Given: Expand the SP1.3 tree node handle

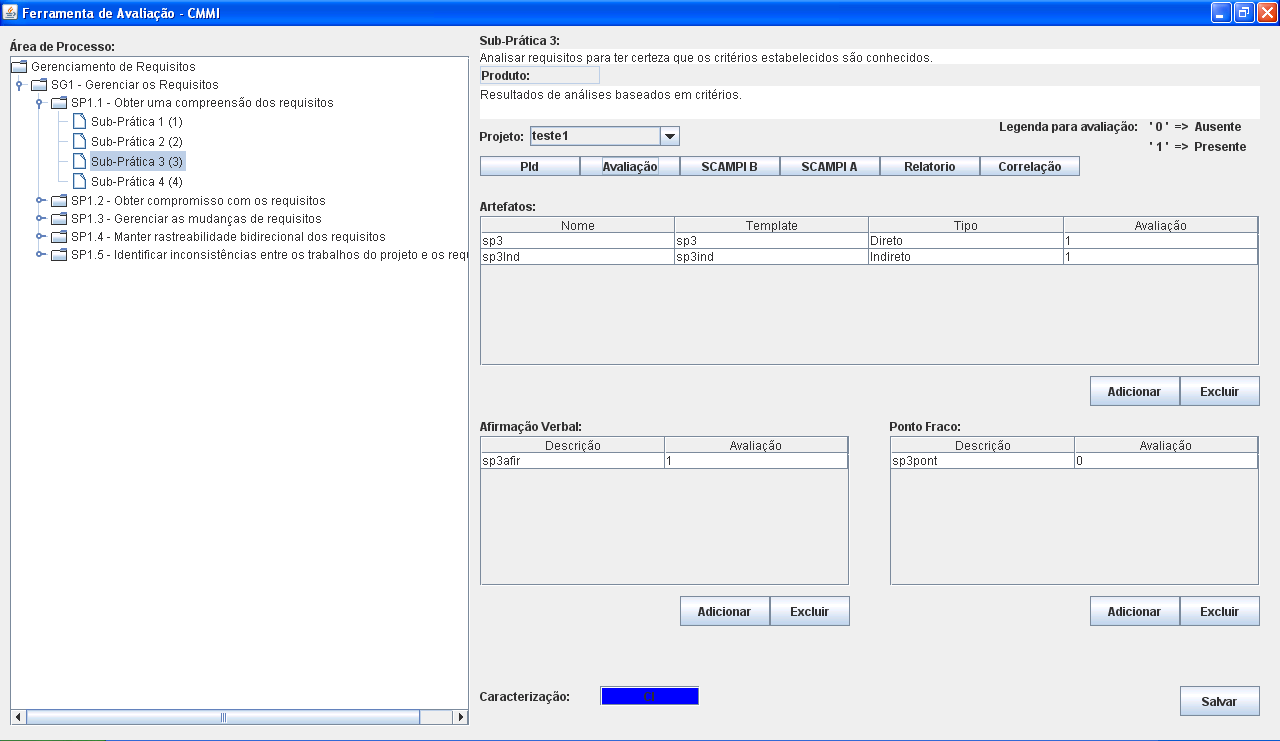Looking at the screenshot, I should 40,219.
